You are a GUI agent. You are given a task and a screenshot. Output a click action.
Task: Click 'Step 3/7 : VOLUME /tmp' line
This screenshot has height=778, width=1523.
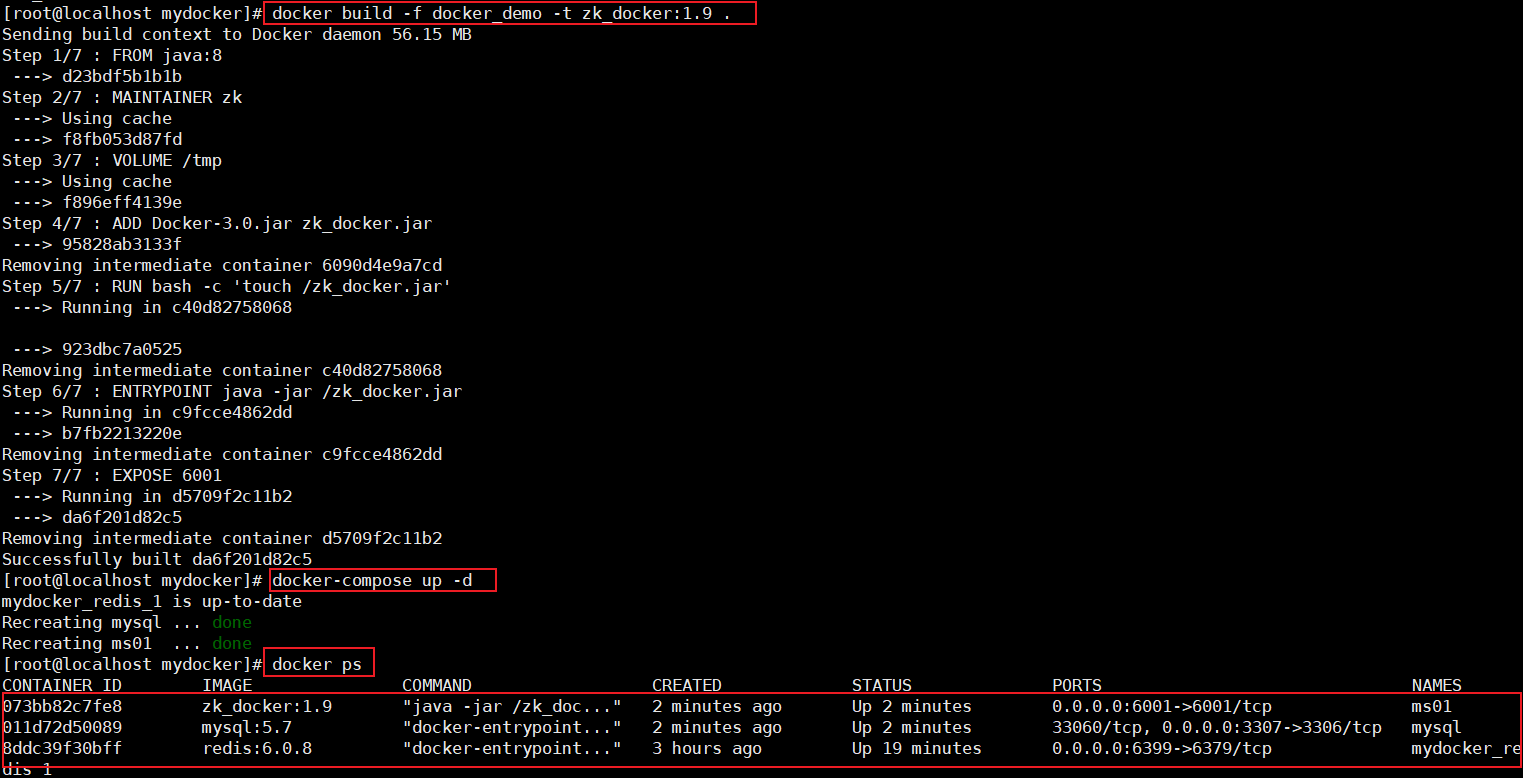(x=112, y=161)
